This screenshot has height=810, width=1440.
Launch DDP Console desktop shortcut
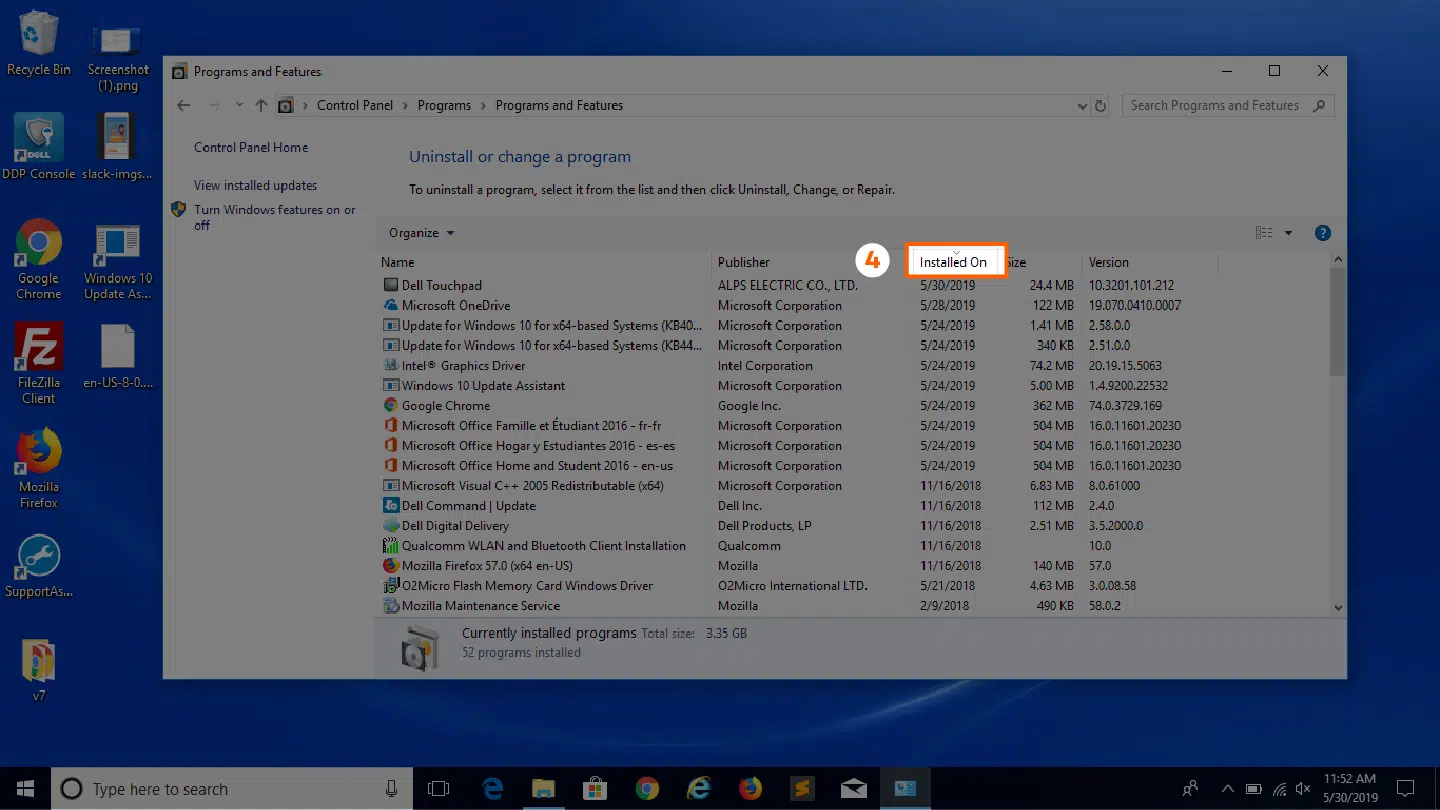(39, 146)
